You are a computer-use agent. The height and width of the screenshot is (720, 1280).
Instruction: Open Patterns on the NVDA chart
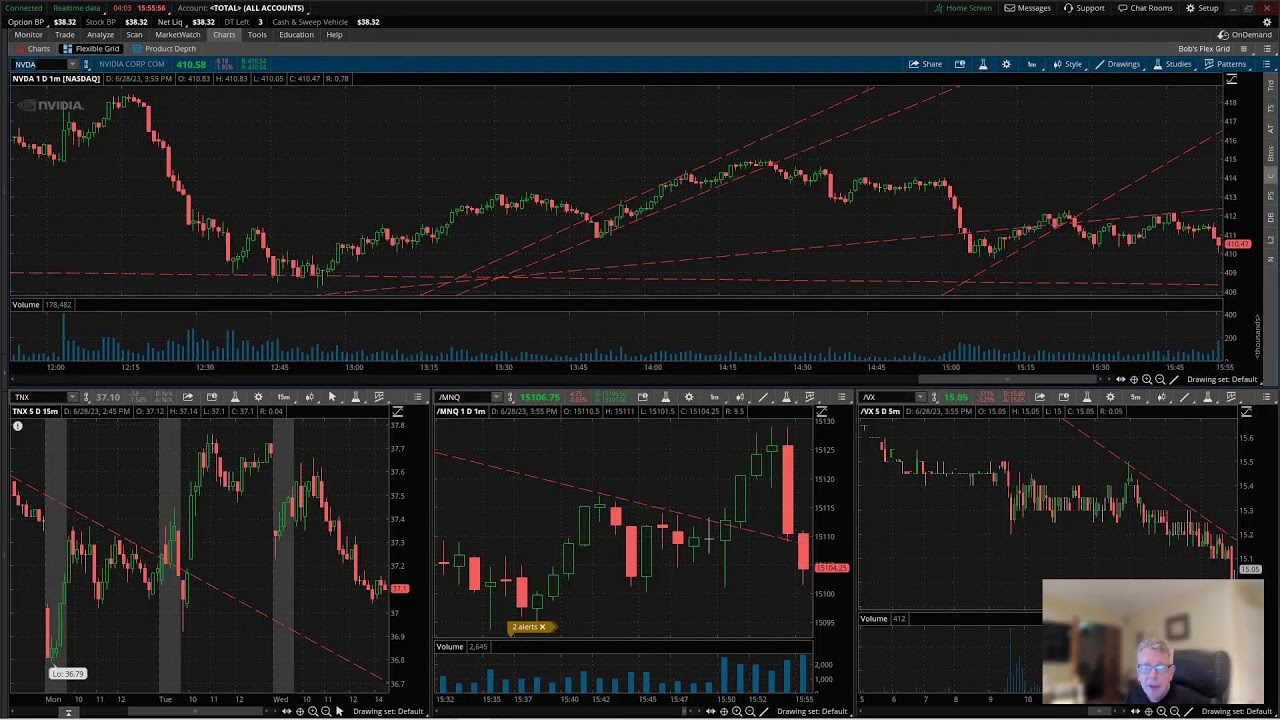click(x=1225, y=64)
